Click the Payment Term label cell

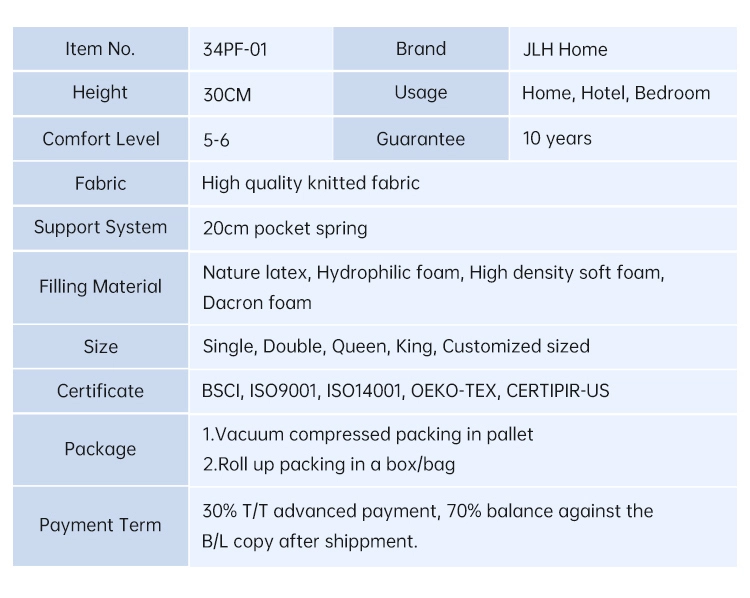[100, 526]
